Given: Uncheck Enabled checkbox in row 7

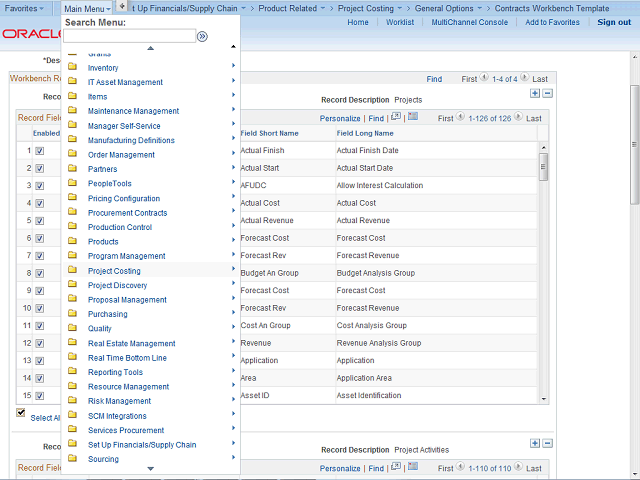Looking at the screenshot, I should [x=40, y=256].
